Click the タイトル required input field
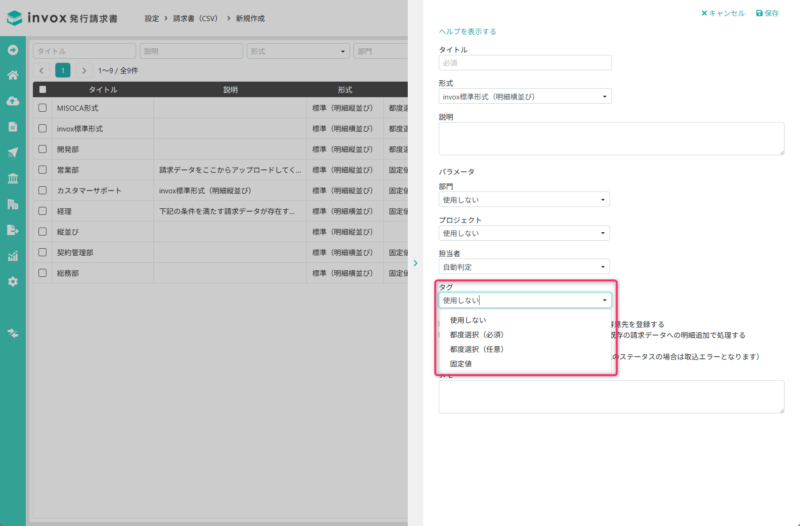Image resolution: width=800 pixels, height=526 pixels. coord(525,63)
